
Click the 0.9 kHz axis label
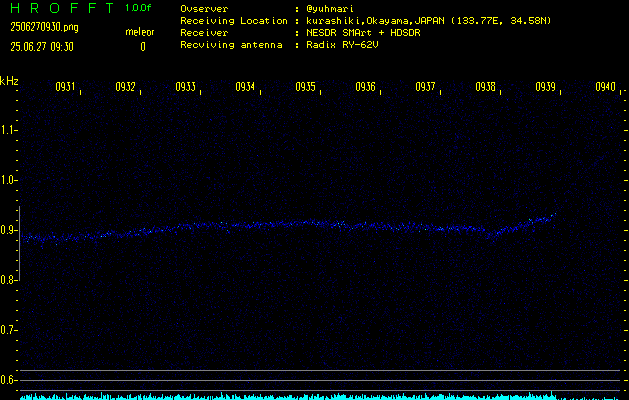click(9, 230)
